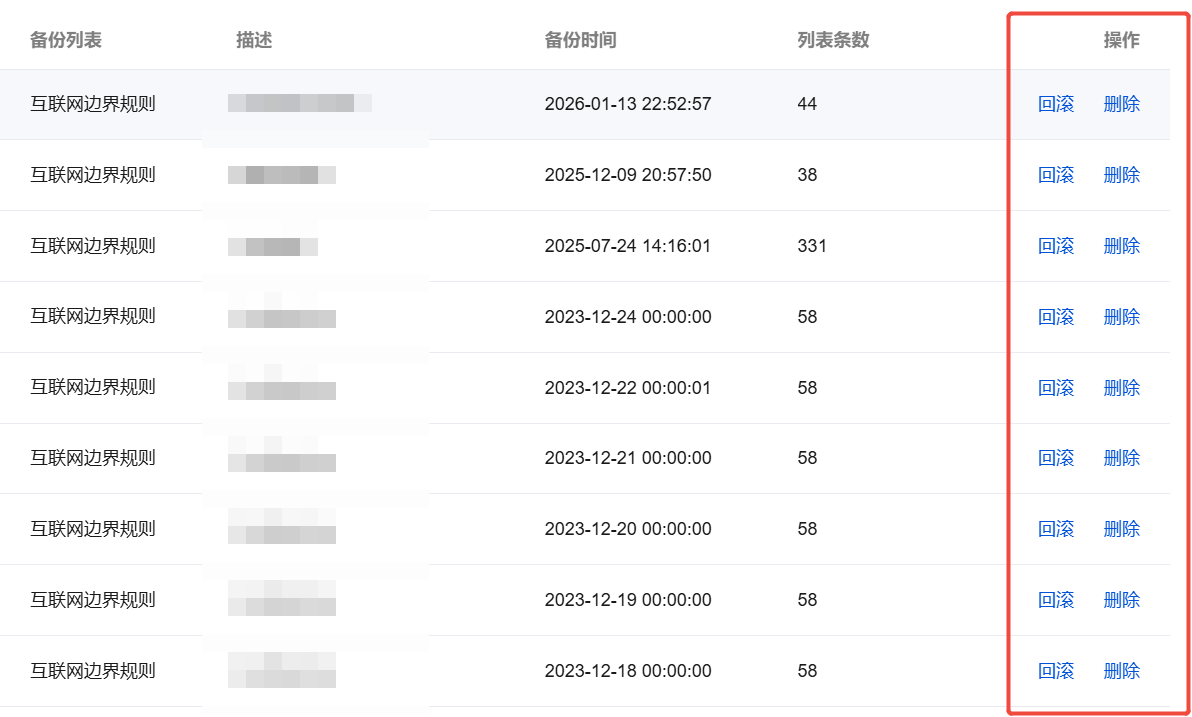Delete the 2025-07-24 14:16:01 backup
The width and height of the screenshot is (1192, 717).
pos(1121,246)
